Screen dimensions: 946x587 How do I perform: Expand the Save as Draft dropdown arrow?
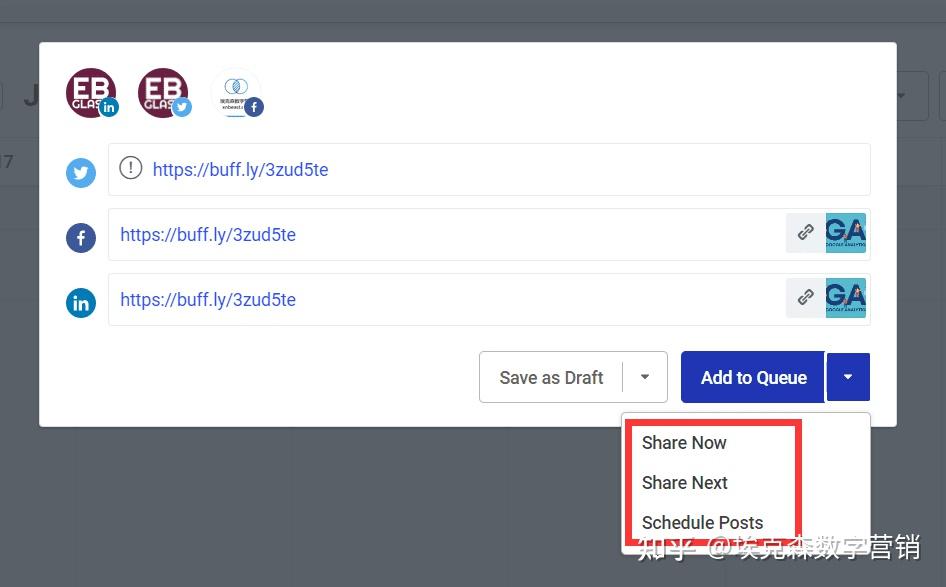point(645,377)
